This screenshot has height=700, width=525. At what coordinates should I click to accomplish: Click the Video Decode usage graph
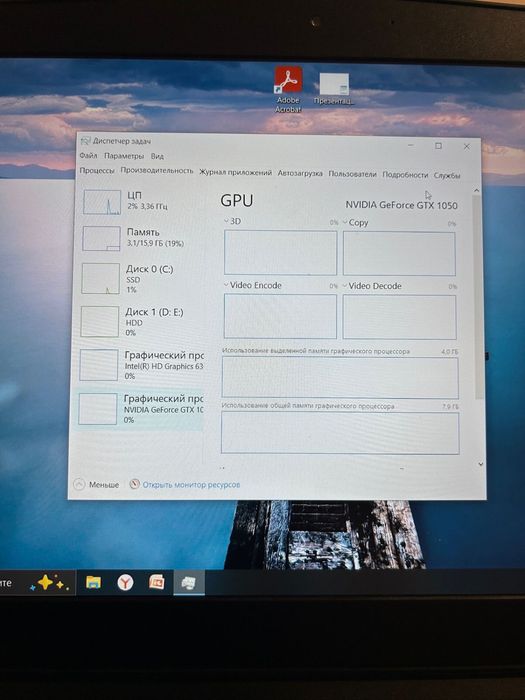(399, 317)
